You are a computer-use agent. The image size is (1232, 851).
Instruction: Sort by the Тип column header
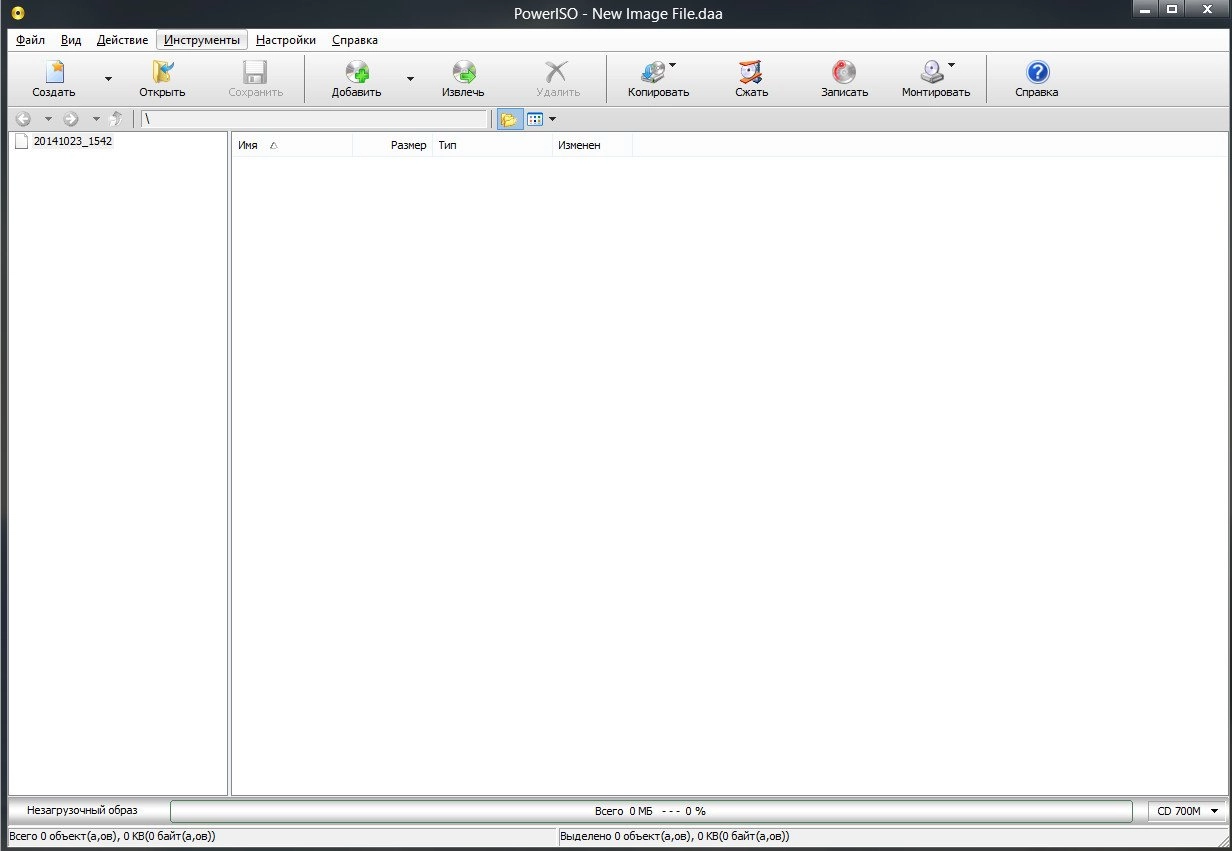tap(493, 145)
